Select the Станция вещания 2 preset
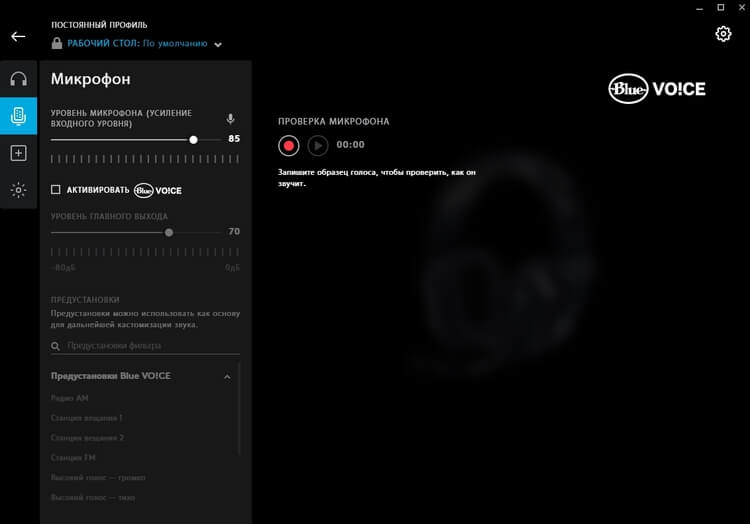The width and height of the screenshot is (750, 524). 87,437
